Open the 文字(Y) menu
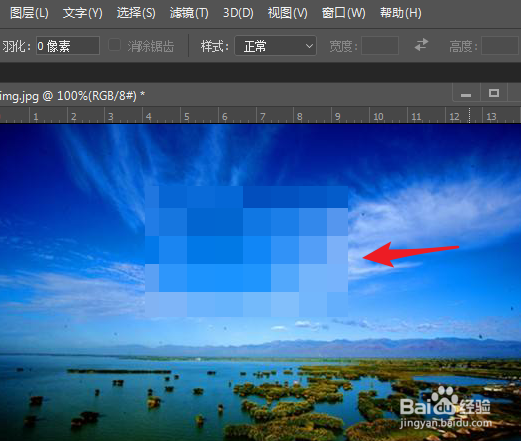This screenshot has width=521, height=441. point(83,13)
